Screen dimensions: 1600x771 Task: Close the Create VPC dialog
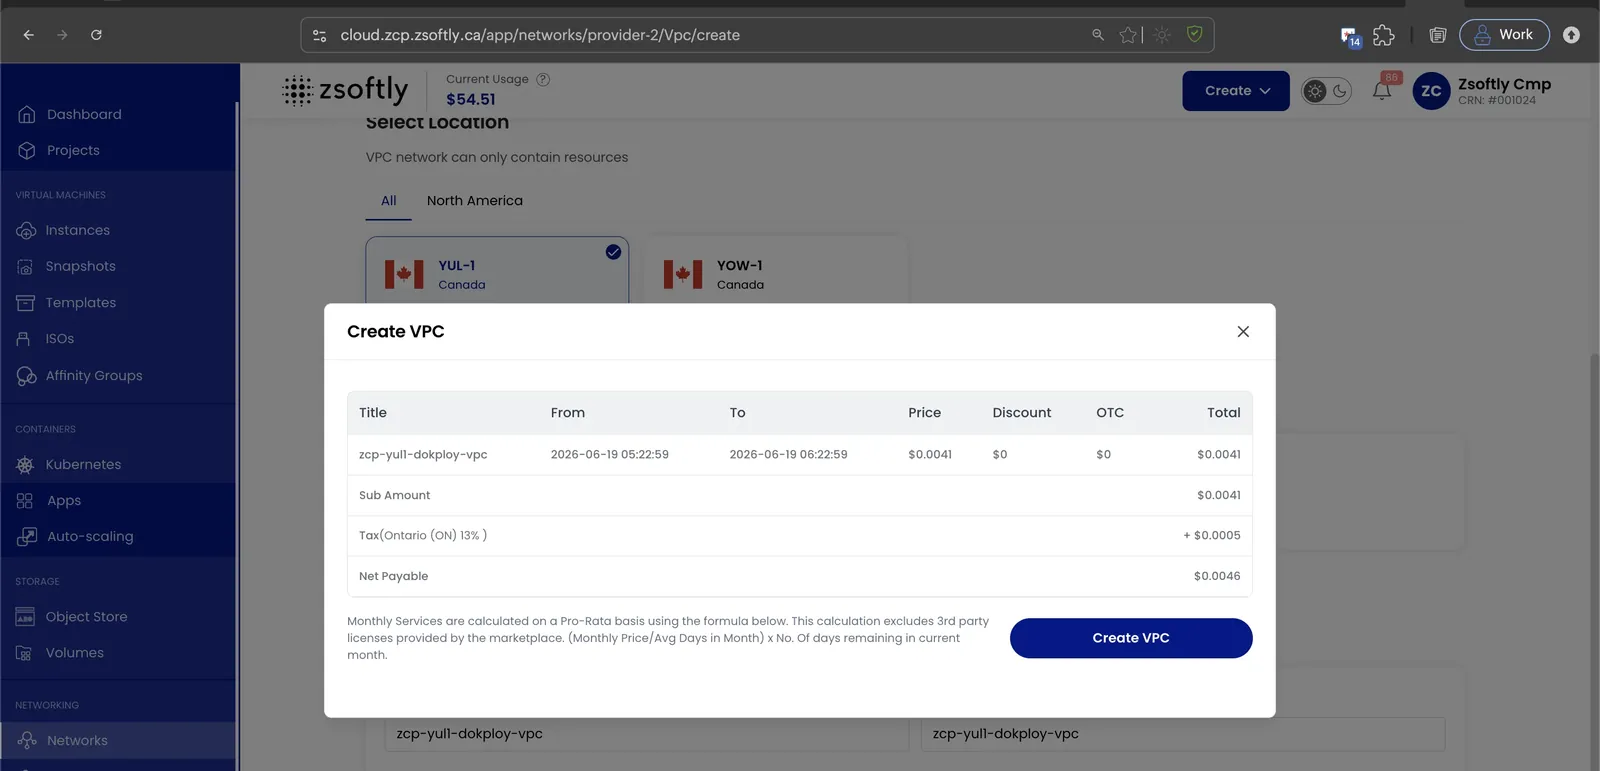[x=1243, y=332]
